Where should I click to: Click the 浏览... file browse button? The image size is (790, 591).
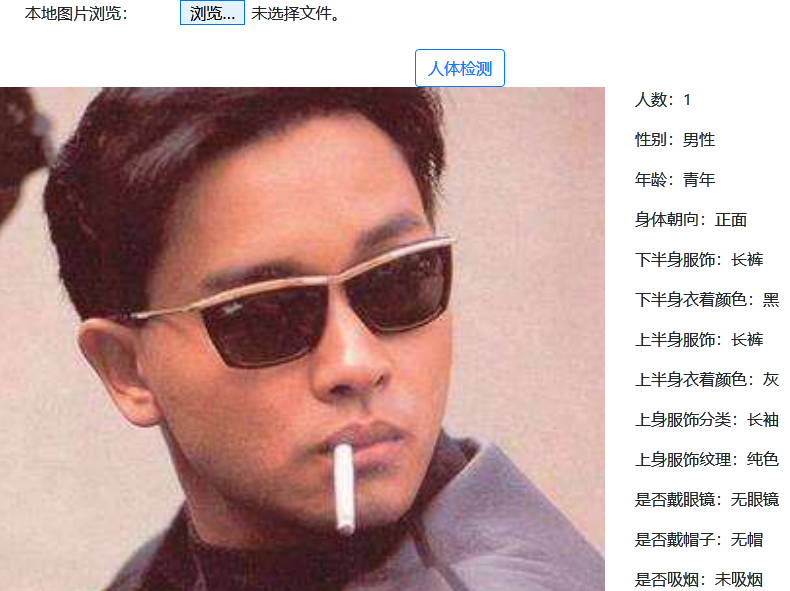pos(212,13)
